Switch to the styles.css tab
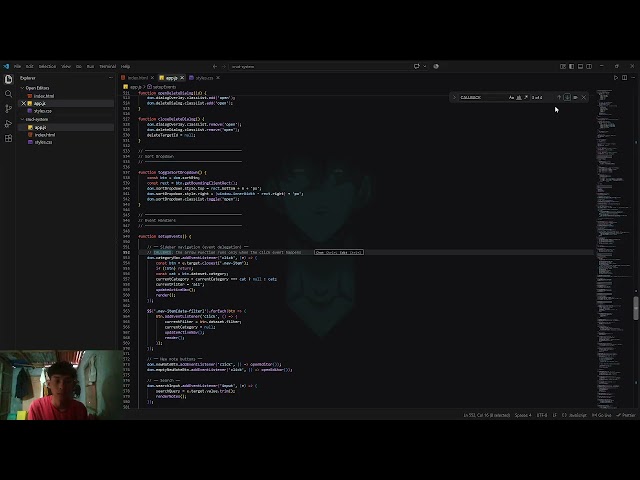This screenshot has width=640, height=480. (204, 78)
